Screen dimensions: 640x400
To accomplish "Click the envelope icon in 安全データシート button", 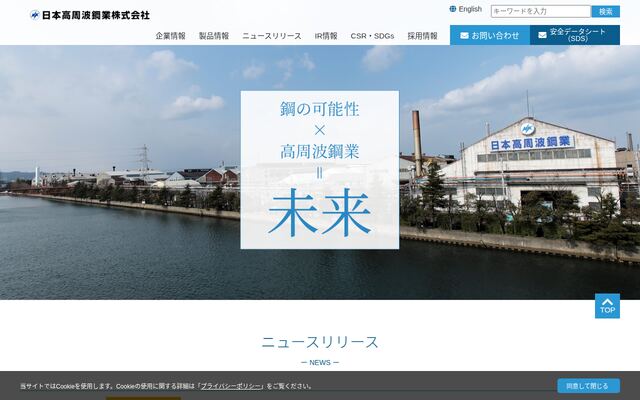I will pos(542,35).
